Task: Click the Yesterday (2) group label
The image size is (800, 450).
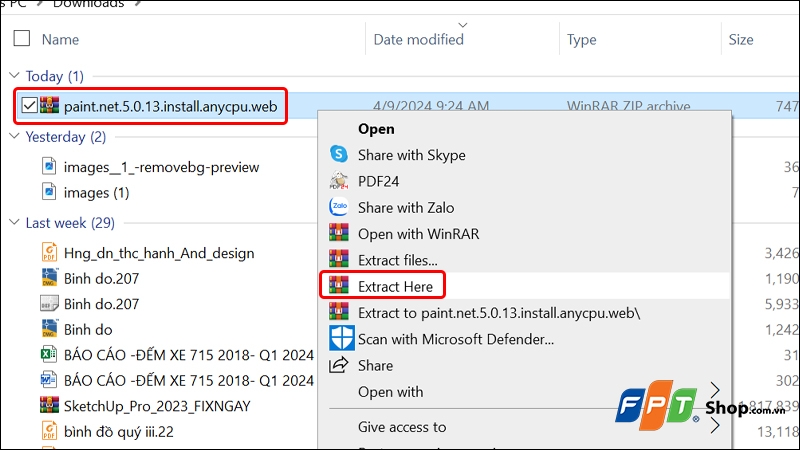Action: coord(66,137)
